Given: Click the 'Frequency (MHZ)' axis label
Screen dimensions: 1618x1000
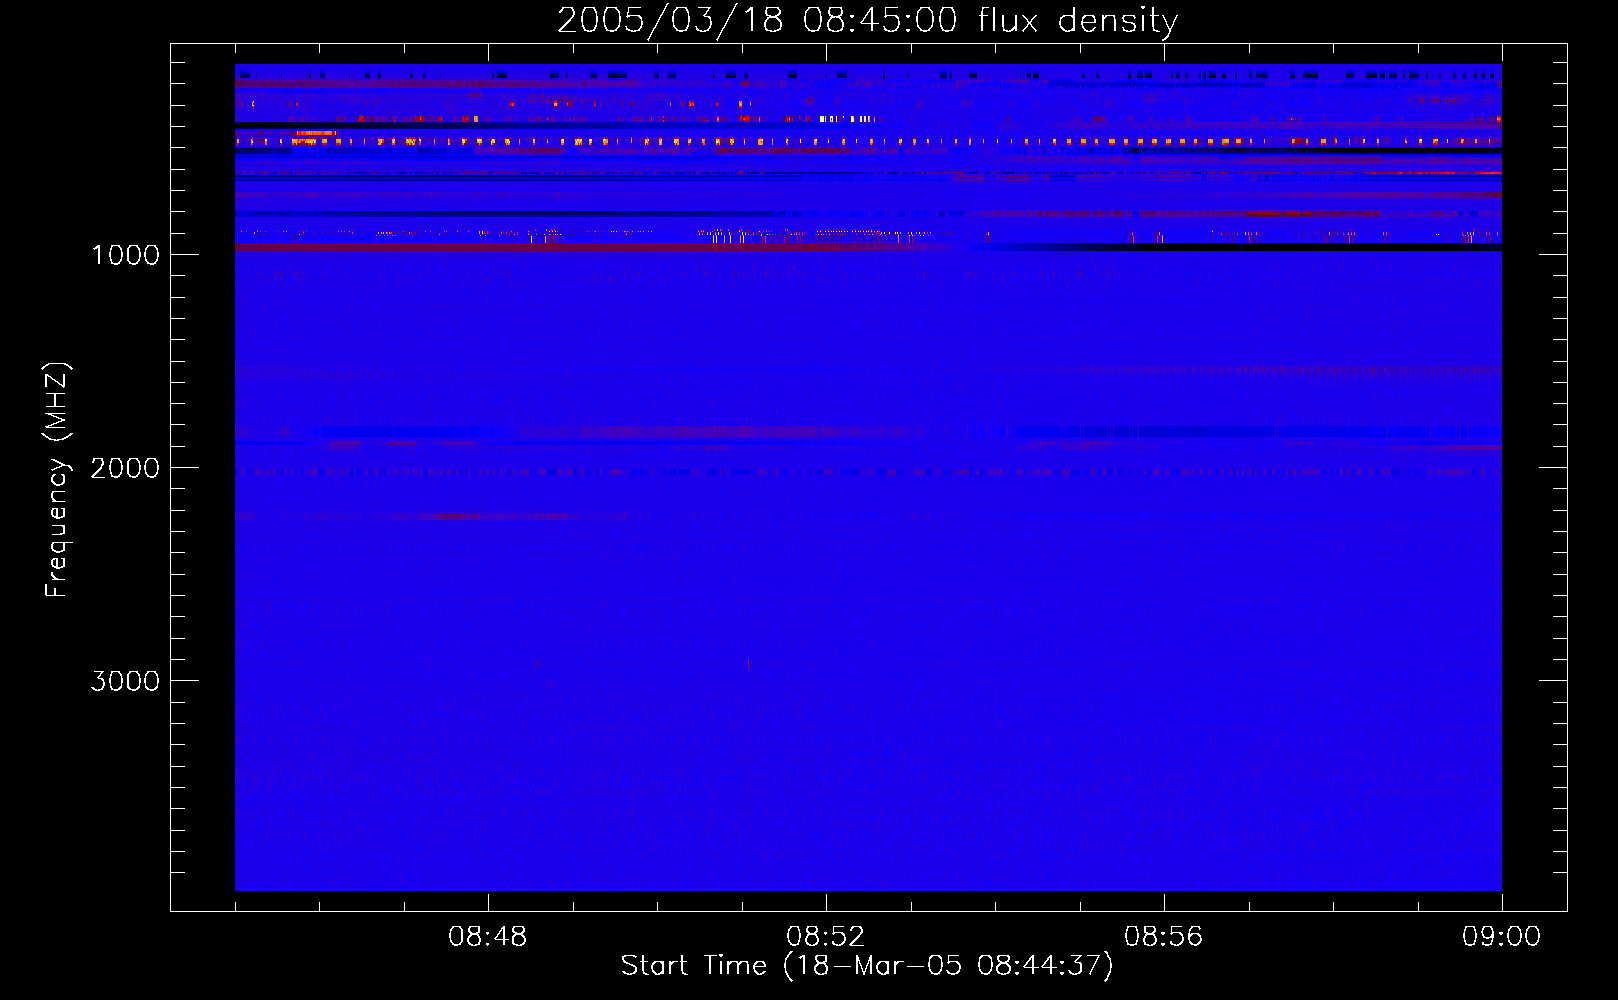Looking at the screenshot, I should [x=57, y=479].
